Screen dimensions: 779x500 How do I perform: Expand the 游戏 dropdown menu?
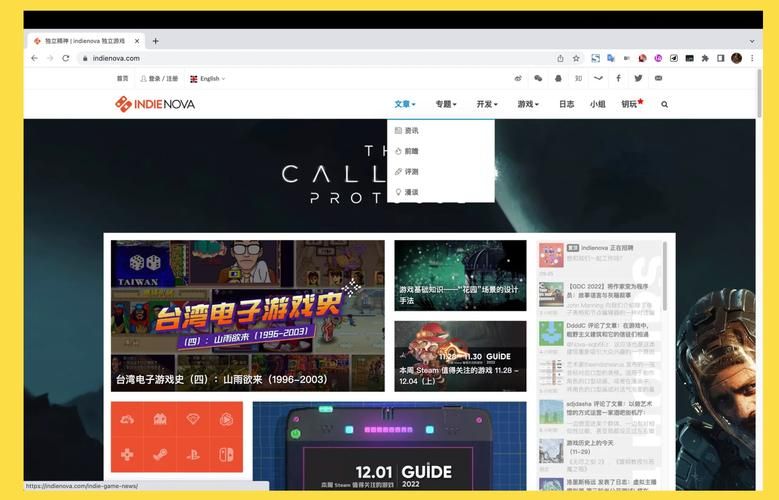[528, 104]
